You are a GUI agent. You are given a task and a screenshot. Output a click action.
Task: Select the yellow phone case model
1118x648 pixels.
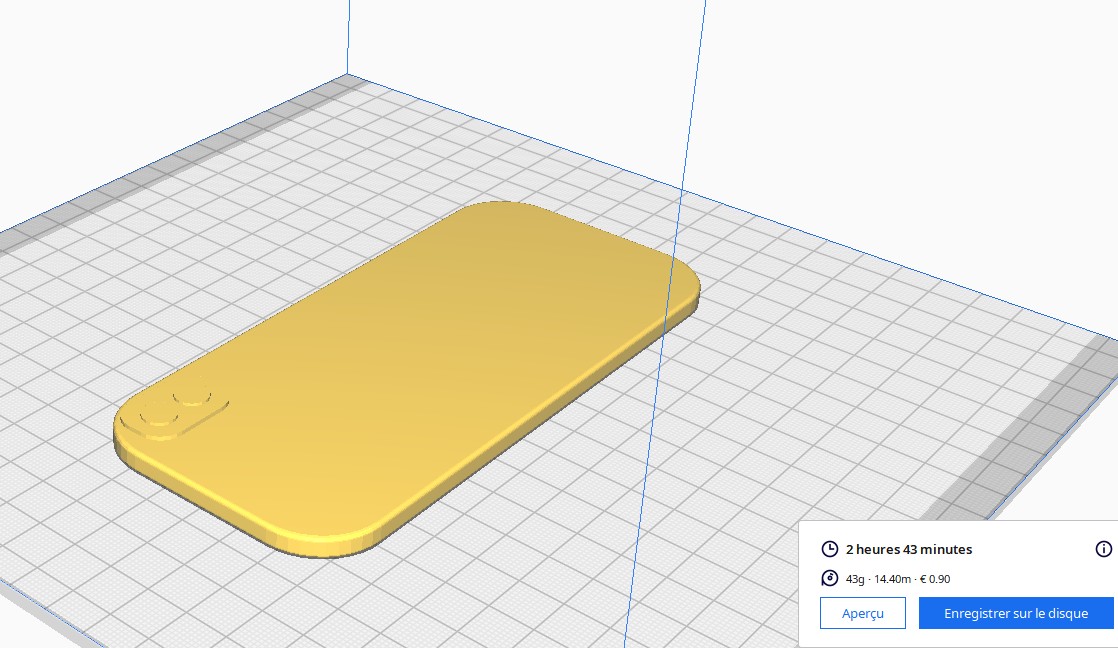click(x=406, y=378)
